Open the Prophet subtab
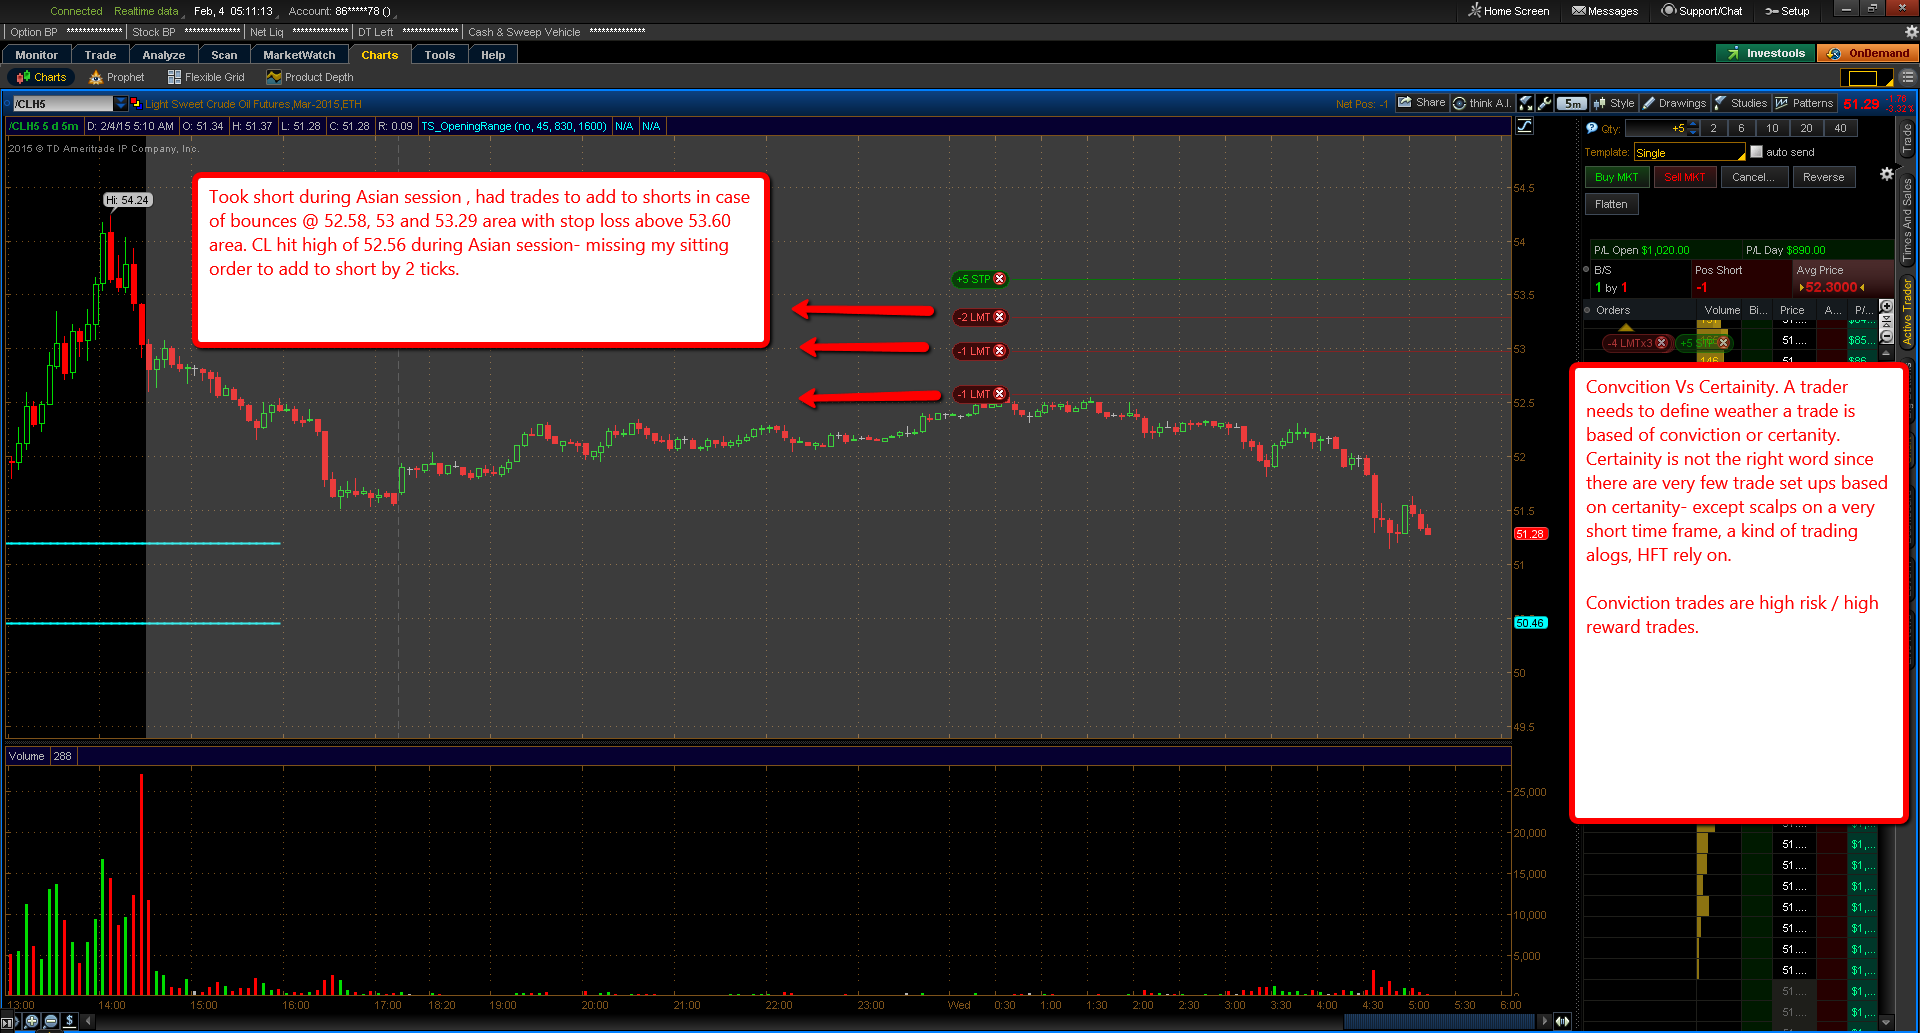Screen dimensions: 1920x1033 pyautogui.click(x=117, y=77)
